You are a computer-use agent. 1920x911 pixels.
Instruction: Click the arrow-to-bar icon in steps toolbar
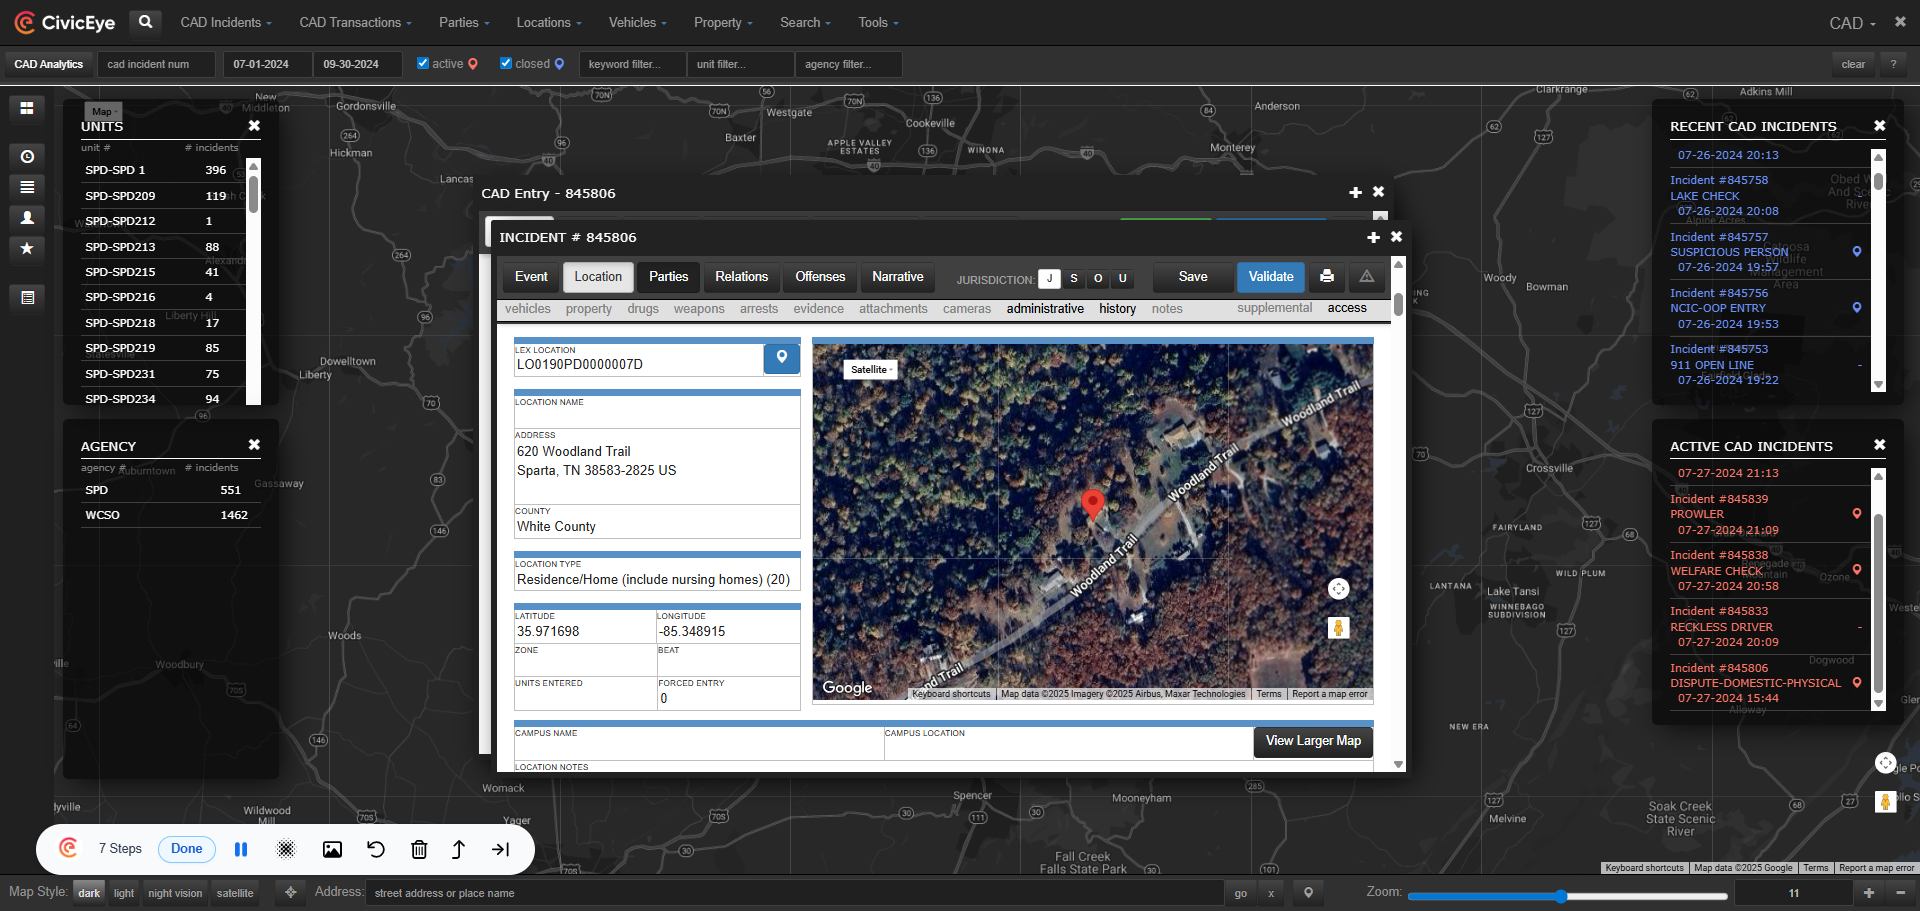tap(501, 849)
